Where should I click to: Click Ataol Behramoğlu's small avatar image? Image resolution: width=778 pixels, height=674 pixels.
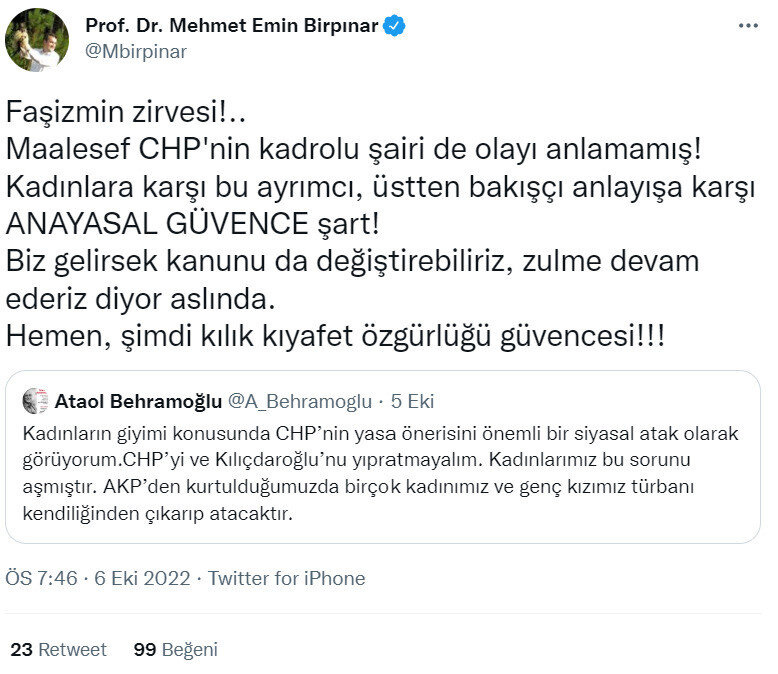coord(35,401)
